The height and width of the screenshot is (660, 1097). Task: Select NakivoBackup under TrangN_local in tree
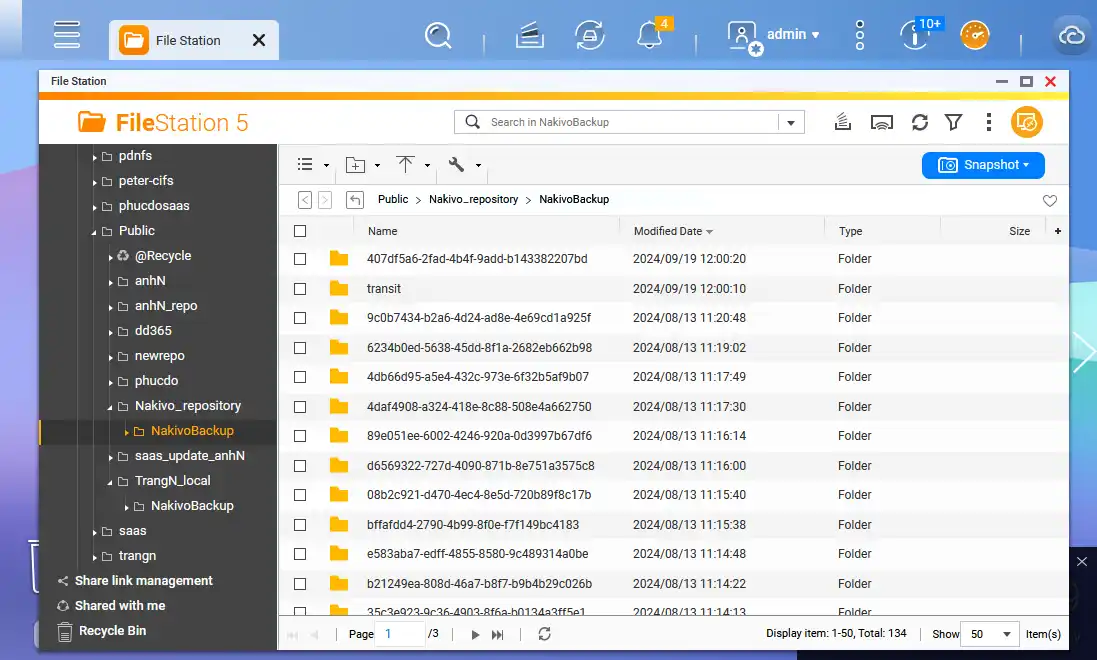[x=192, y=506]
